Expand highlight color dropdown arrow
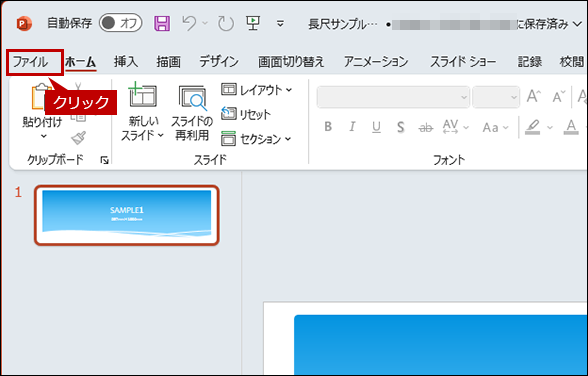 pos(550,127)
